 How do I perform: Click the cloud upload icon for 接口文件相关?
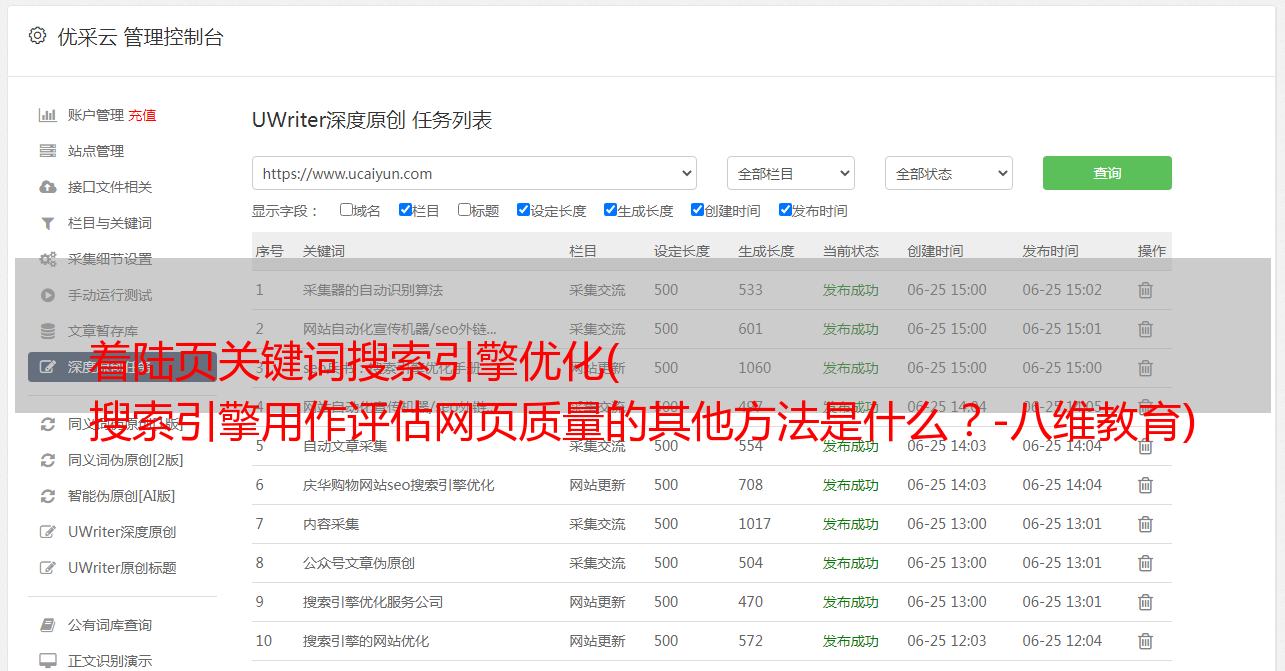point(47,187)
